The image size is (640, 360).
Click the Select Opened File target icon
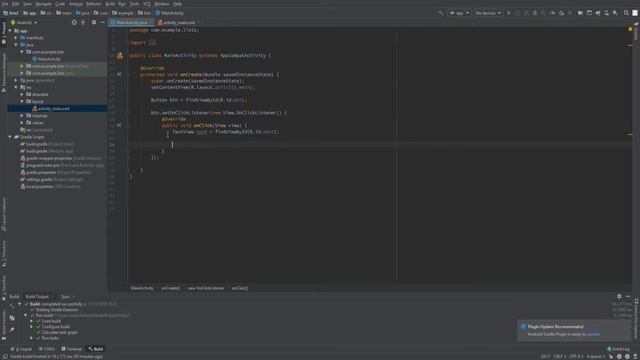(74, 22)
